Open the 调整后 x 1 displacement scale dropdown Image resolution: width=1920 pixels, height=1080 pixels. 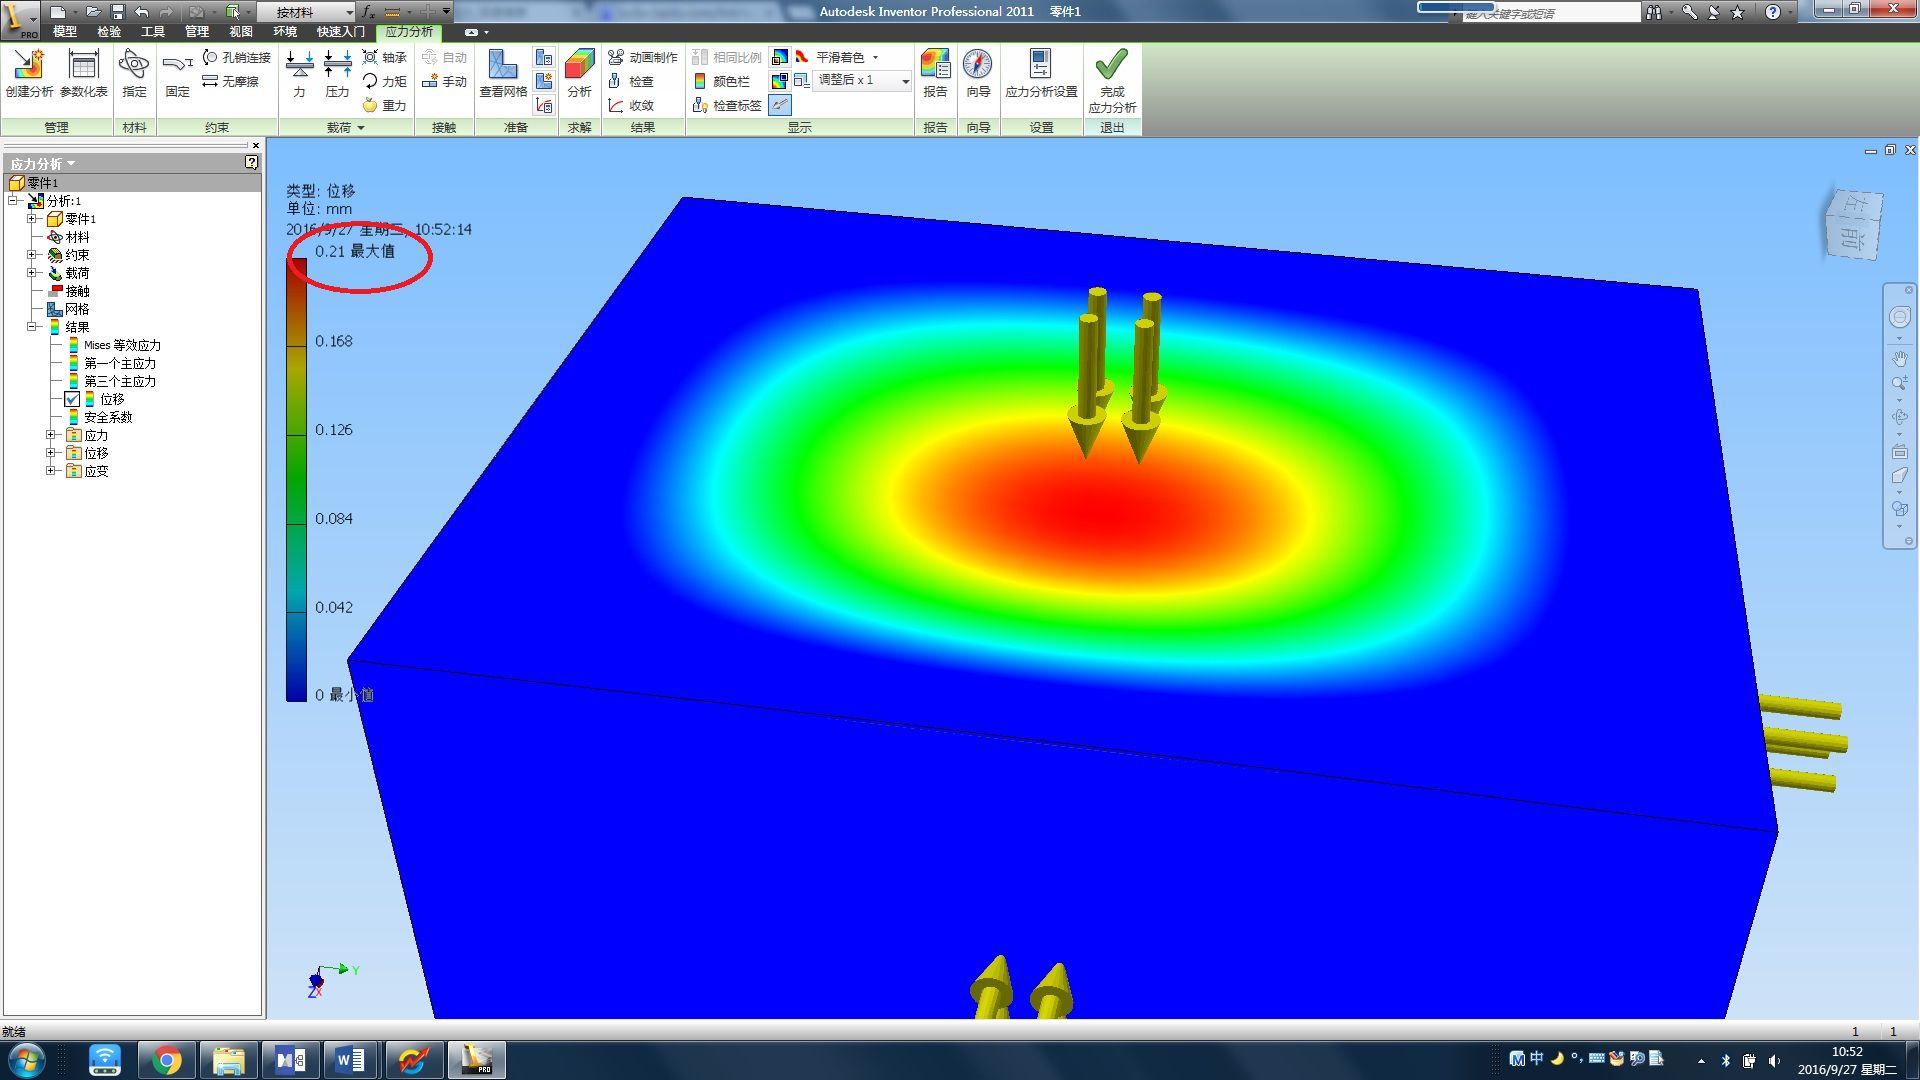905,81
